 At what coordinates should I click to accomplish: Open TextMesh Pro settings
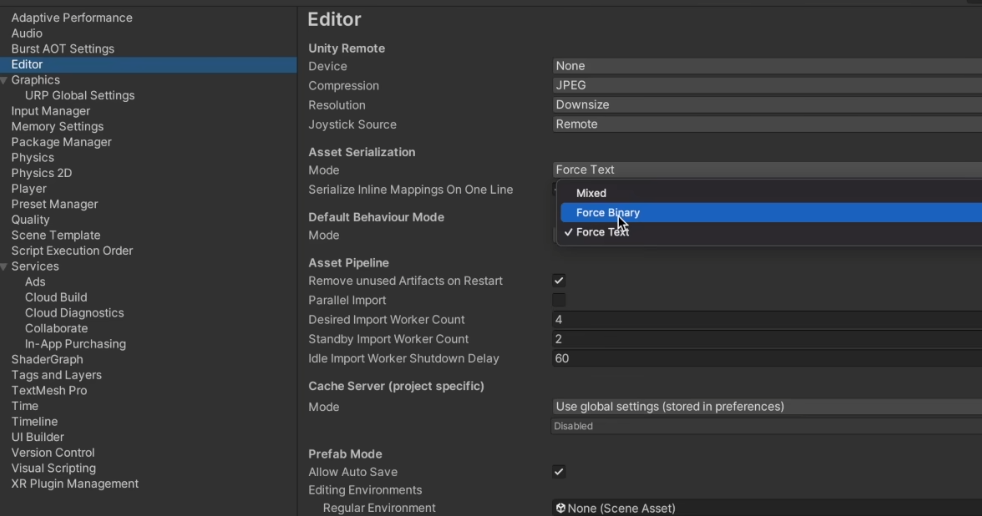(49, 391)
